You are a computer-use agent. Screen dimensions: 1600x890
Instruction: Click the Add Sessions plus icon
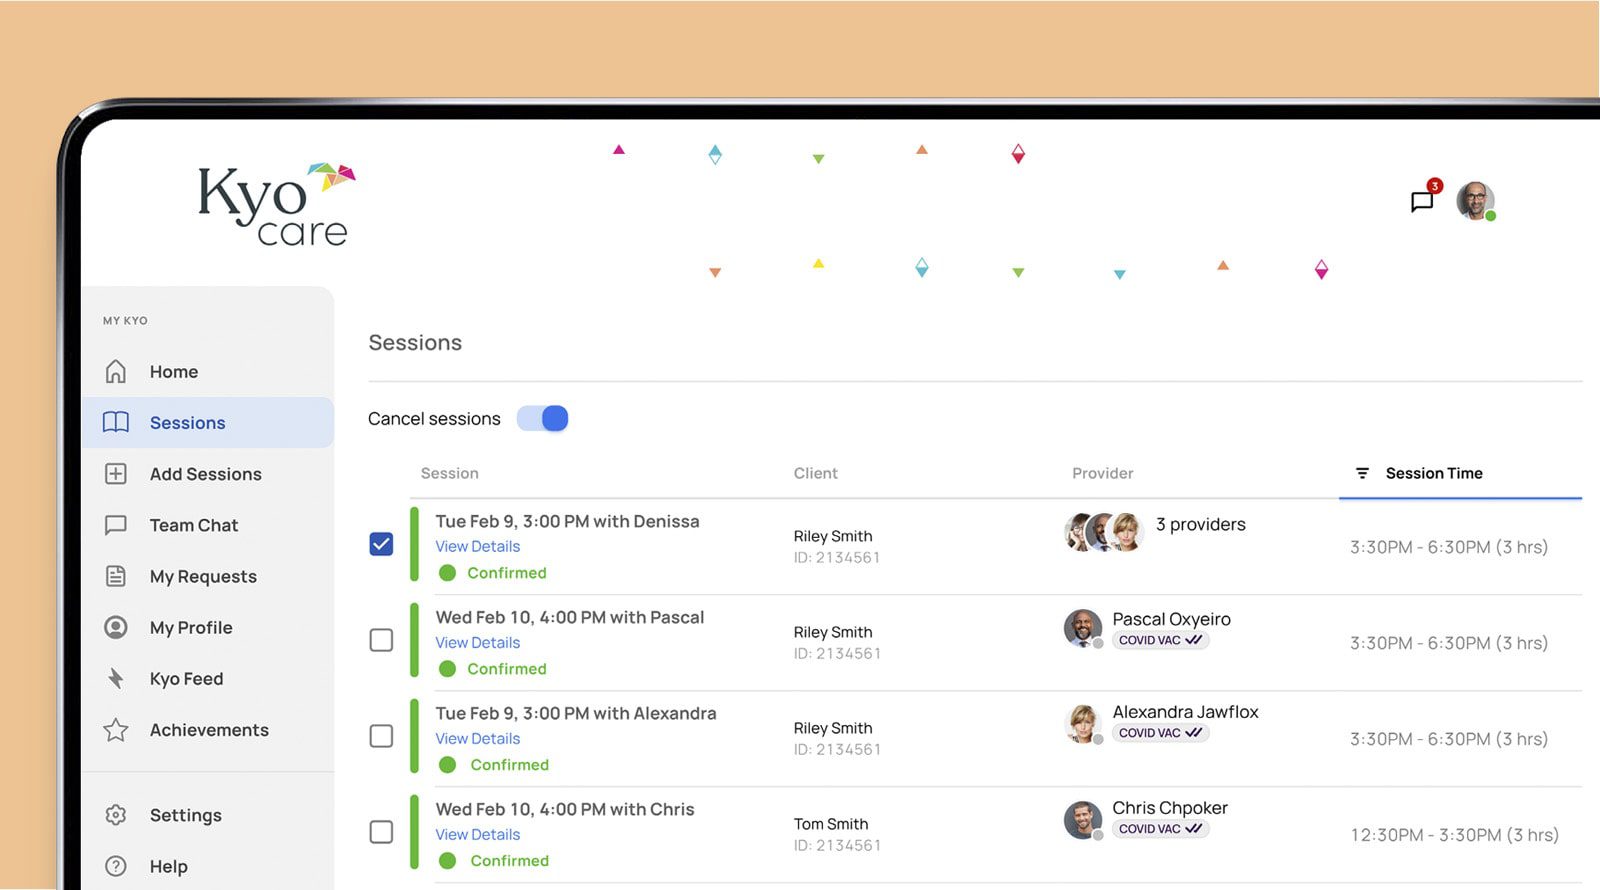[116, 474]
